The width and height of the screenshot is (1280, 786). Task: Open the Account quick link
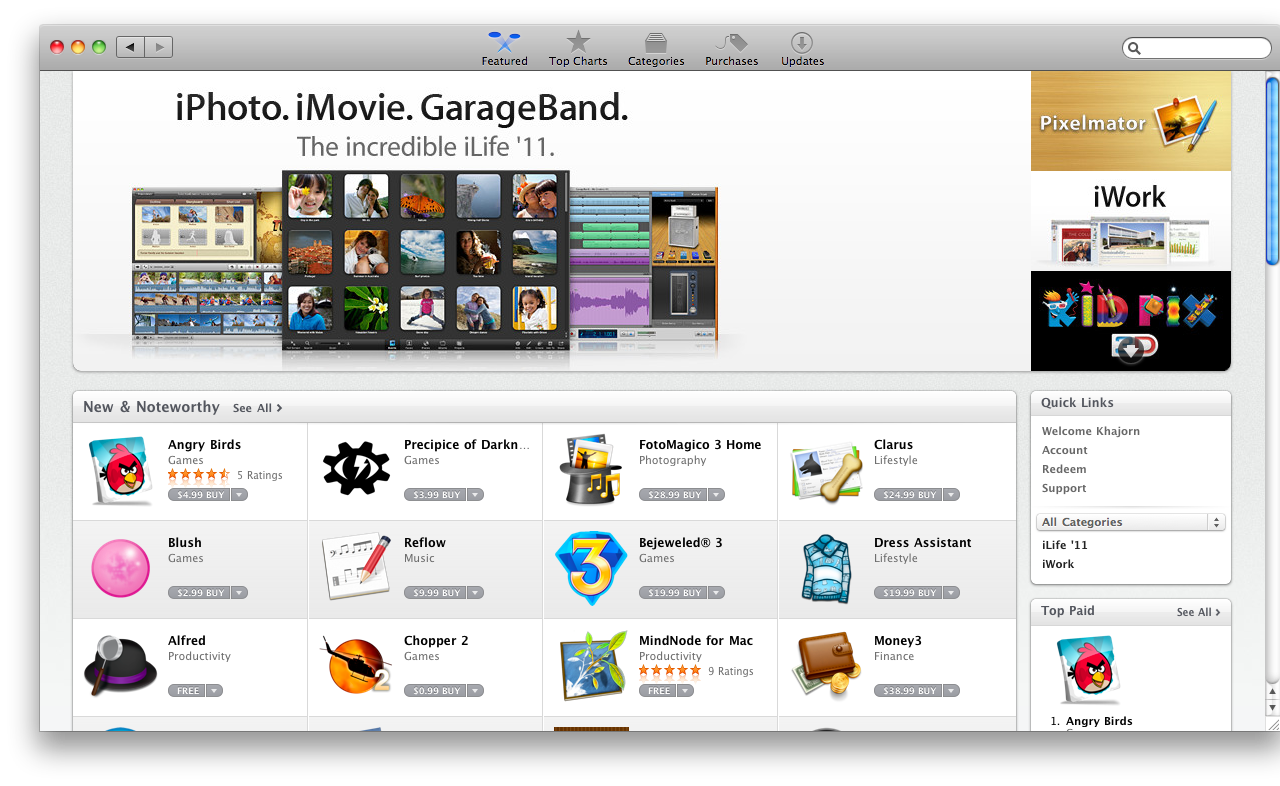[x=1065, y=450]
